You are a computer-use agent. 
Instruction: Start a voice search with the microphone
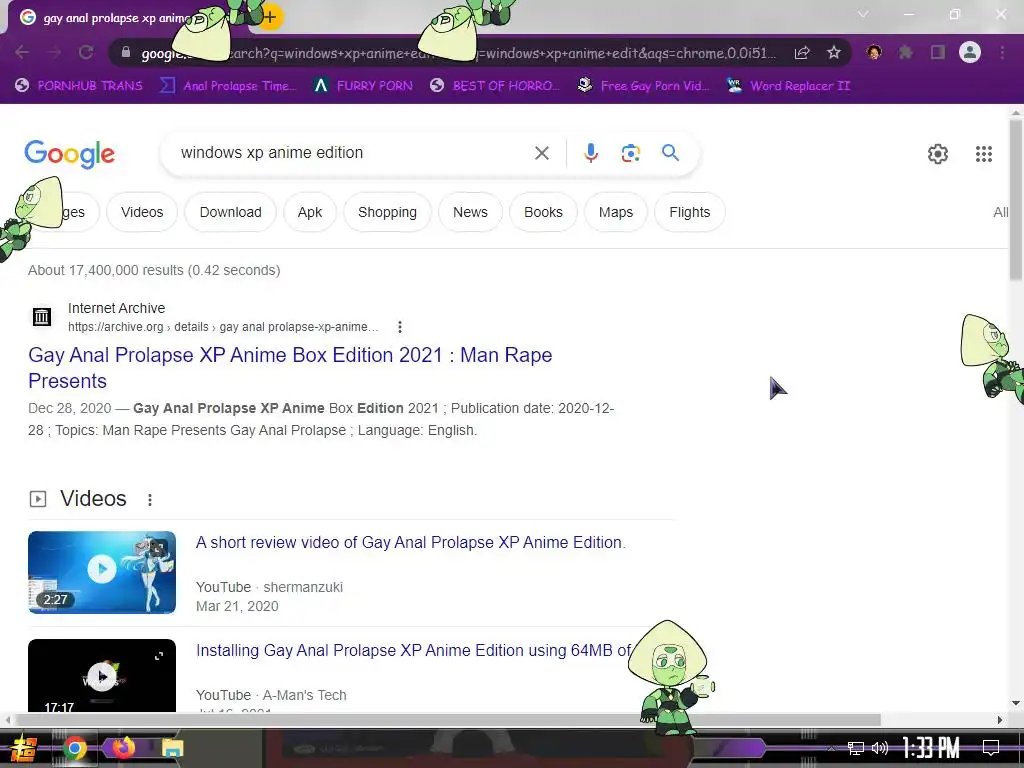pos(590,153)
